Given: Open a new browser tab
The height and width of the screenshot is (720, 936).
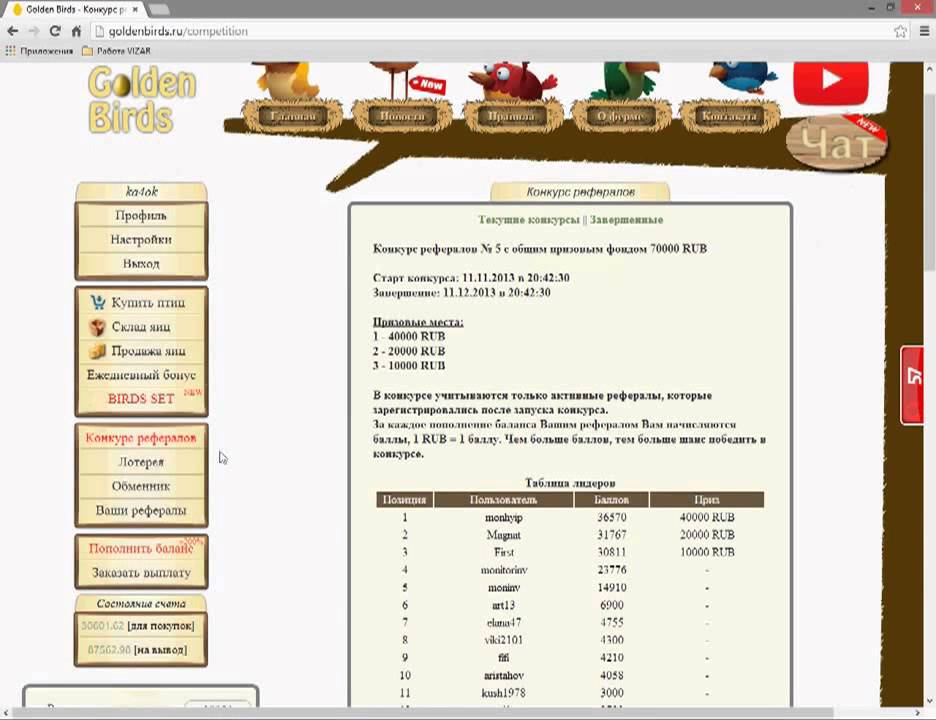Looking at the screenshot, I should [x=158, y=9].
